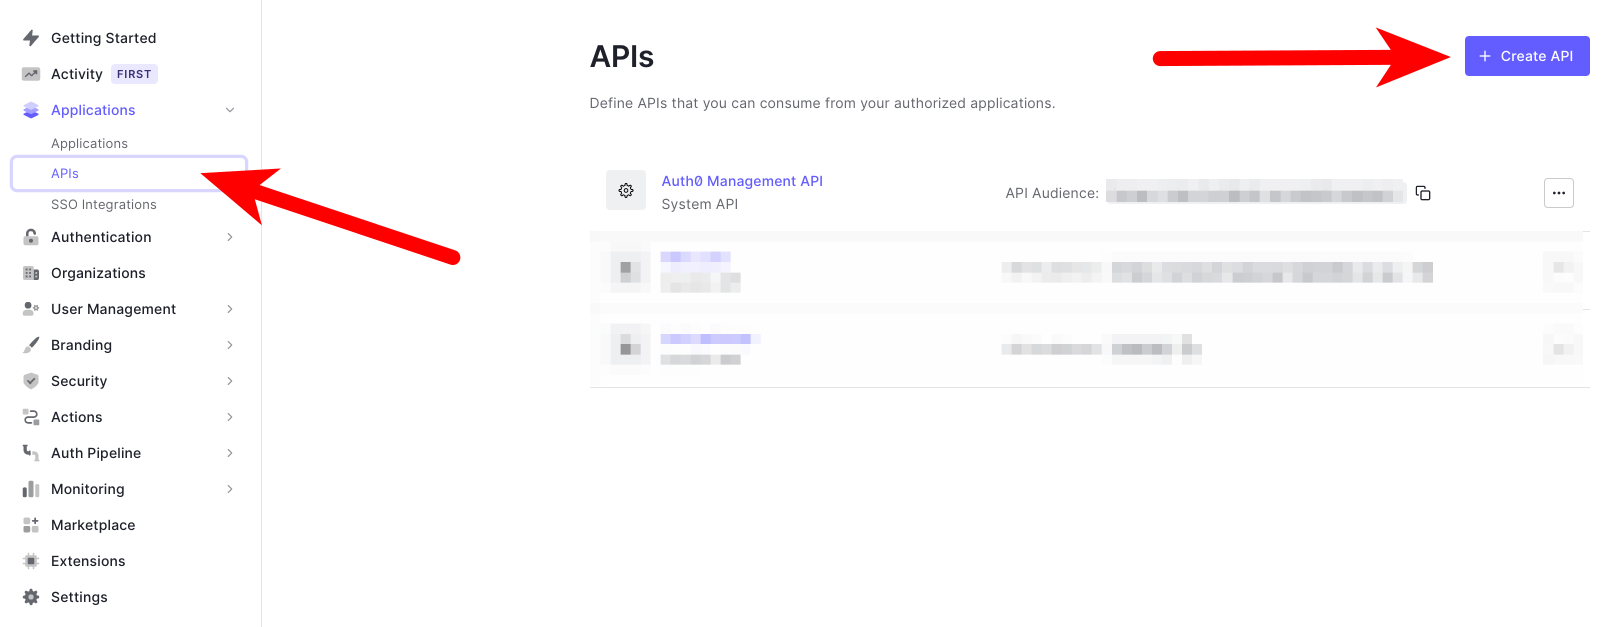Go to Applications sub-item under Applications

pos(89,144)
